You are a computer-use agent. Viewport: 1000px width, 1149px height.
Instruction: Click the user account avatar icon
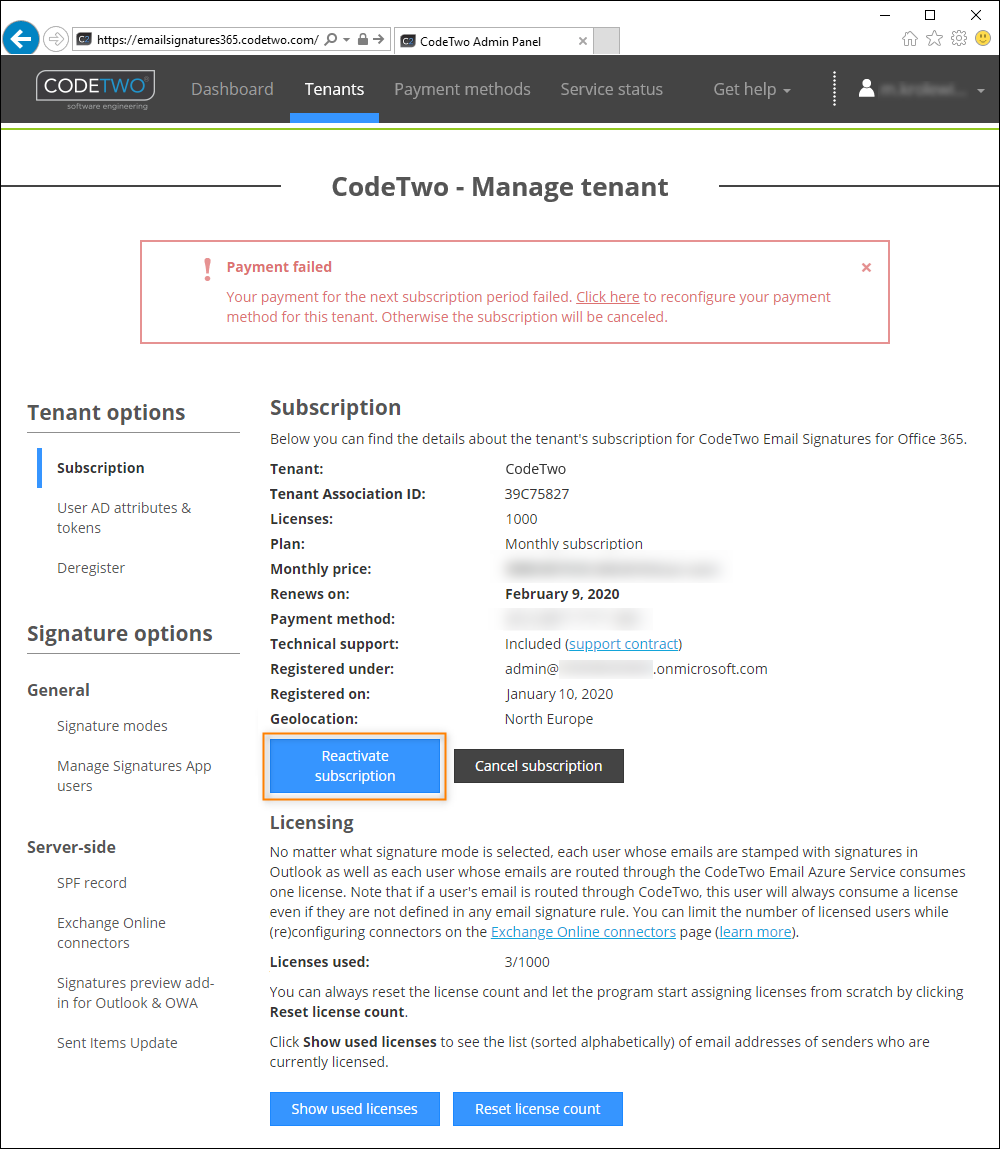pyautogui.click(x=867, y=89)
